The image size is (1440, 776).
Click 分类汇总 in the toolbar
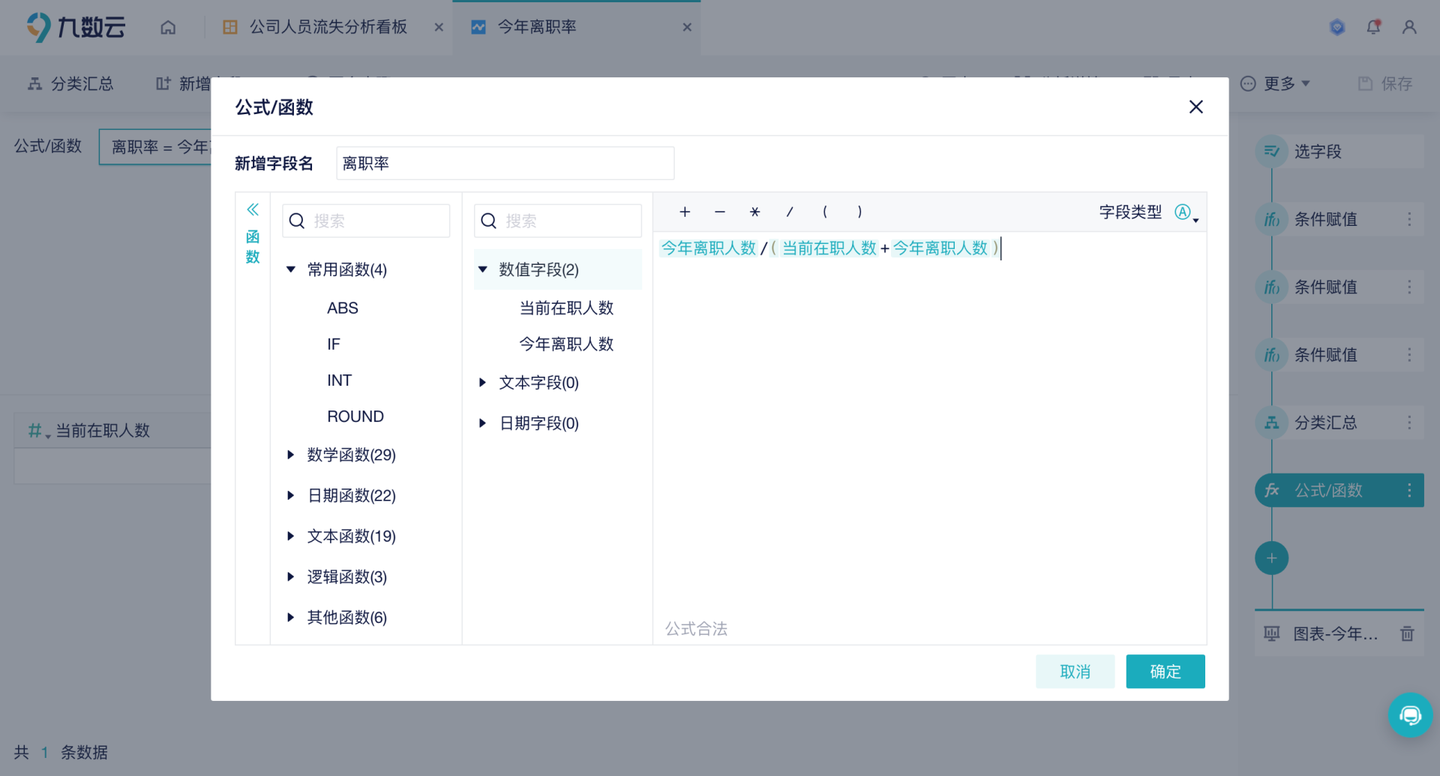point(70,84)
